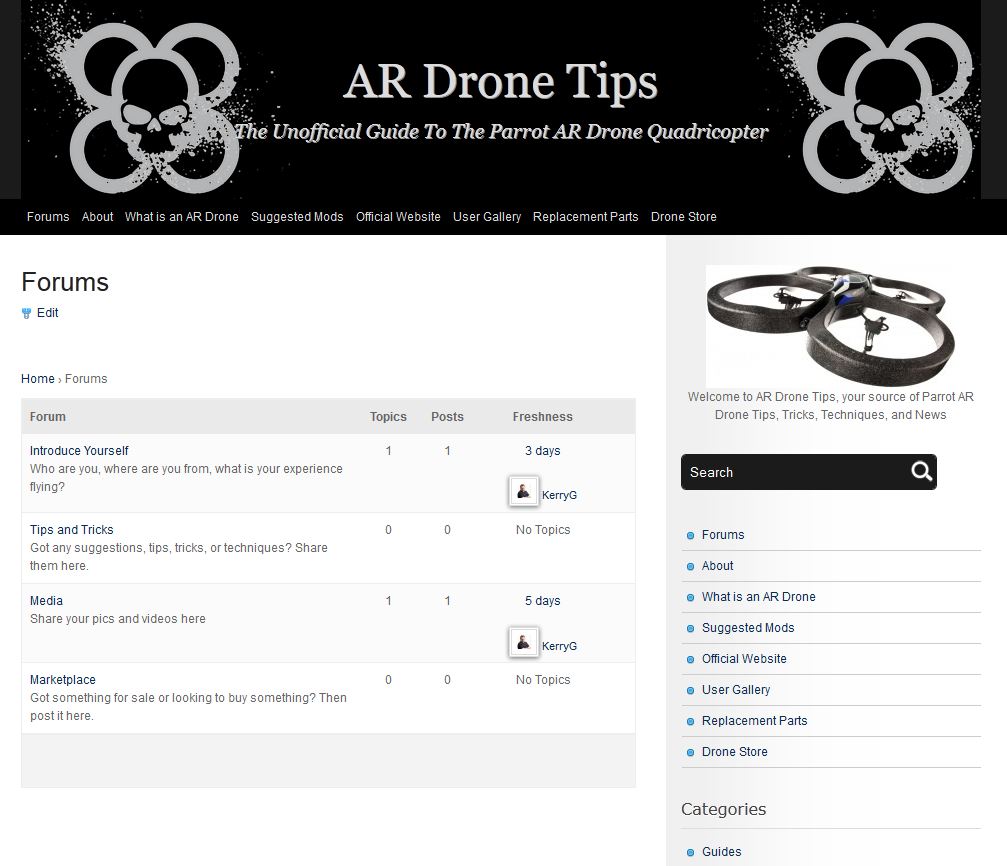Click KerryG avatar in Introduce Yourself row
Viewport: 1007px width, 866px height.
tap(523, 491)
